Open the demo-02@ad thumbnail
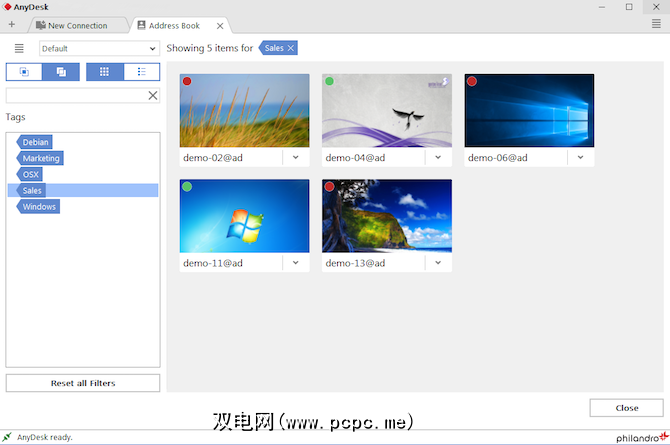The height and width of the screenshot is (445, 670). coord(244,110)
